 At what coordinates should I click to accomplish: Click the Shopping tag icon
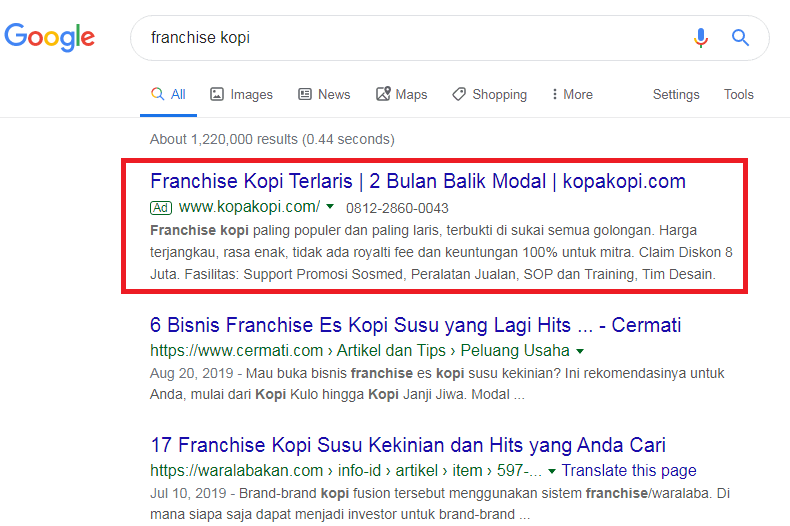coord(459,94)
